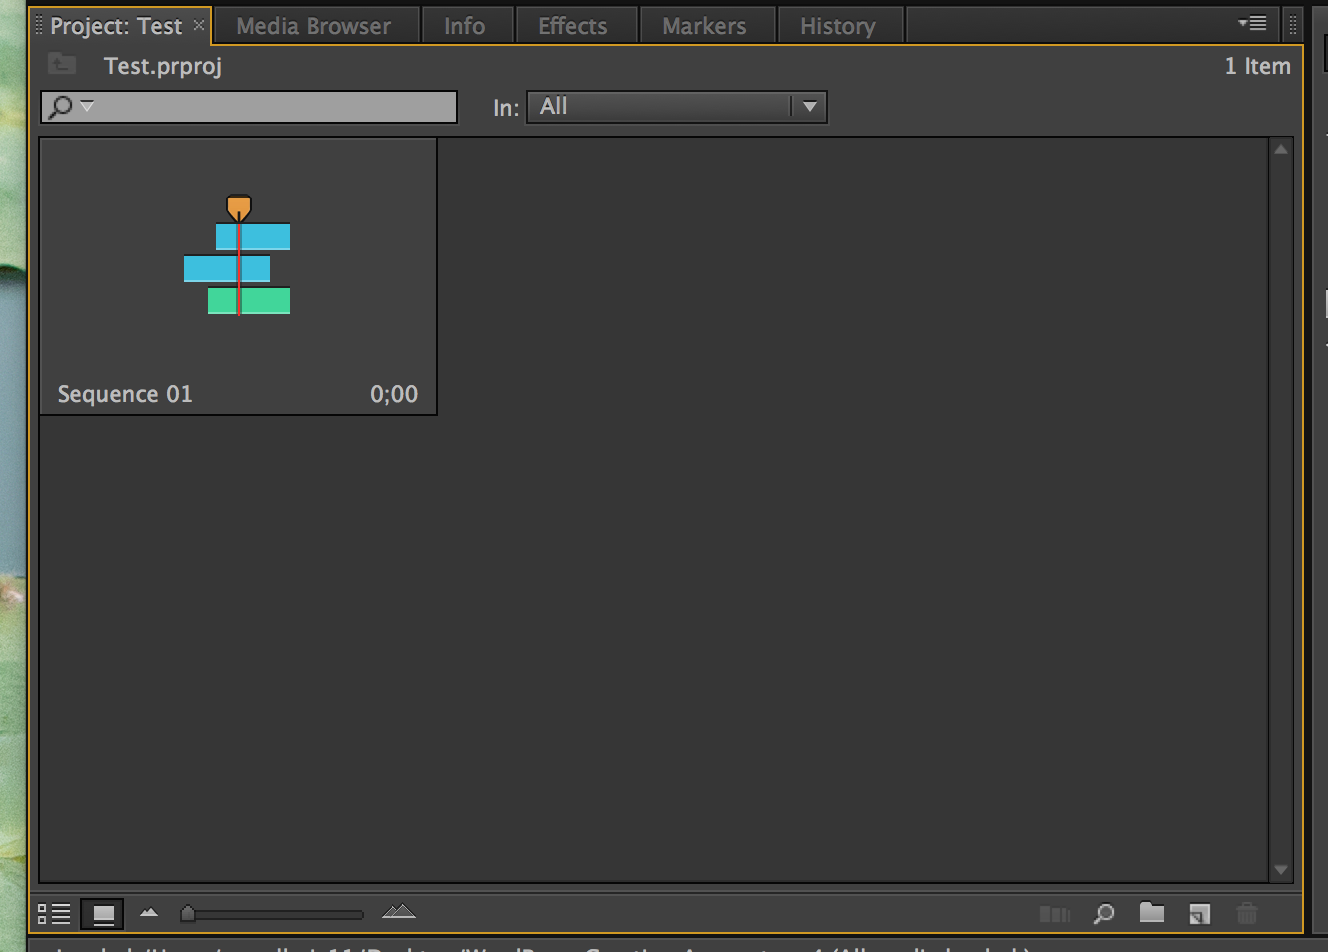Switch to the History tab
Screen dimensions: 1328x952
click(x=837, y=26)
